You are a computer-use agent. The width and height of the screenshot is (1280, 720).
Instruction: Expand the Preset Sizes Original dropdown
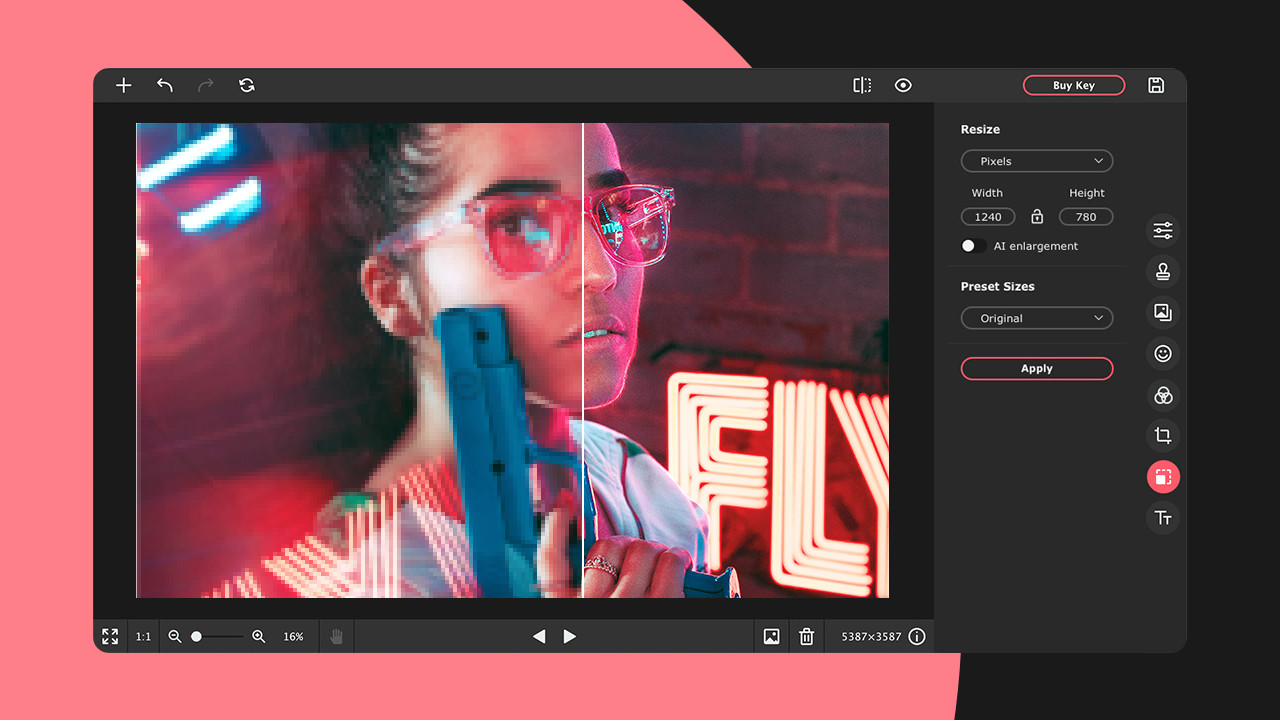click(1036, 319)
